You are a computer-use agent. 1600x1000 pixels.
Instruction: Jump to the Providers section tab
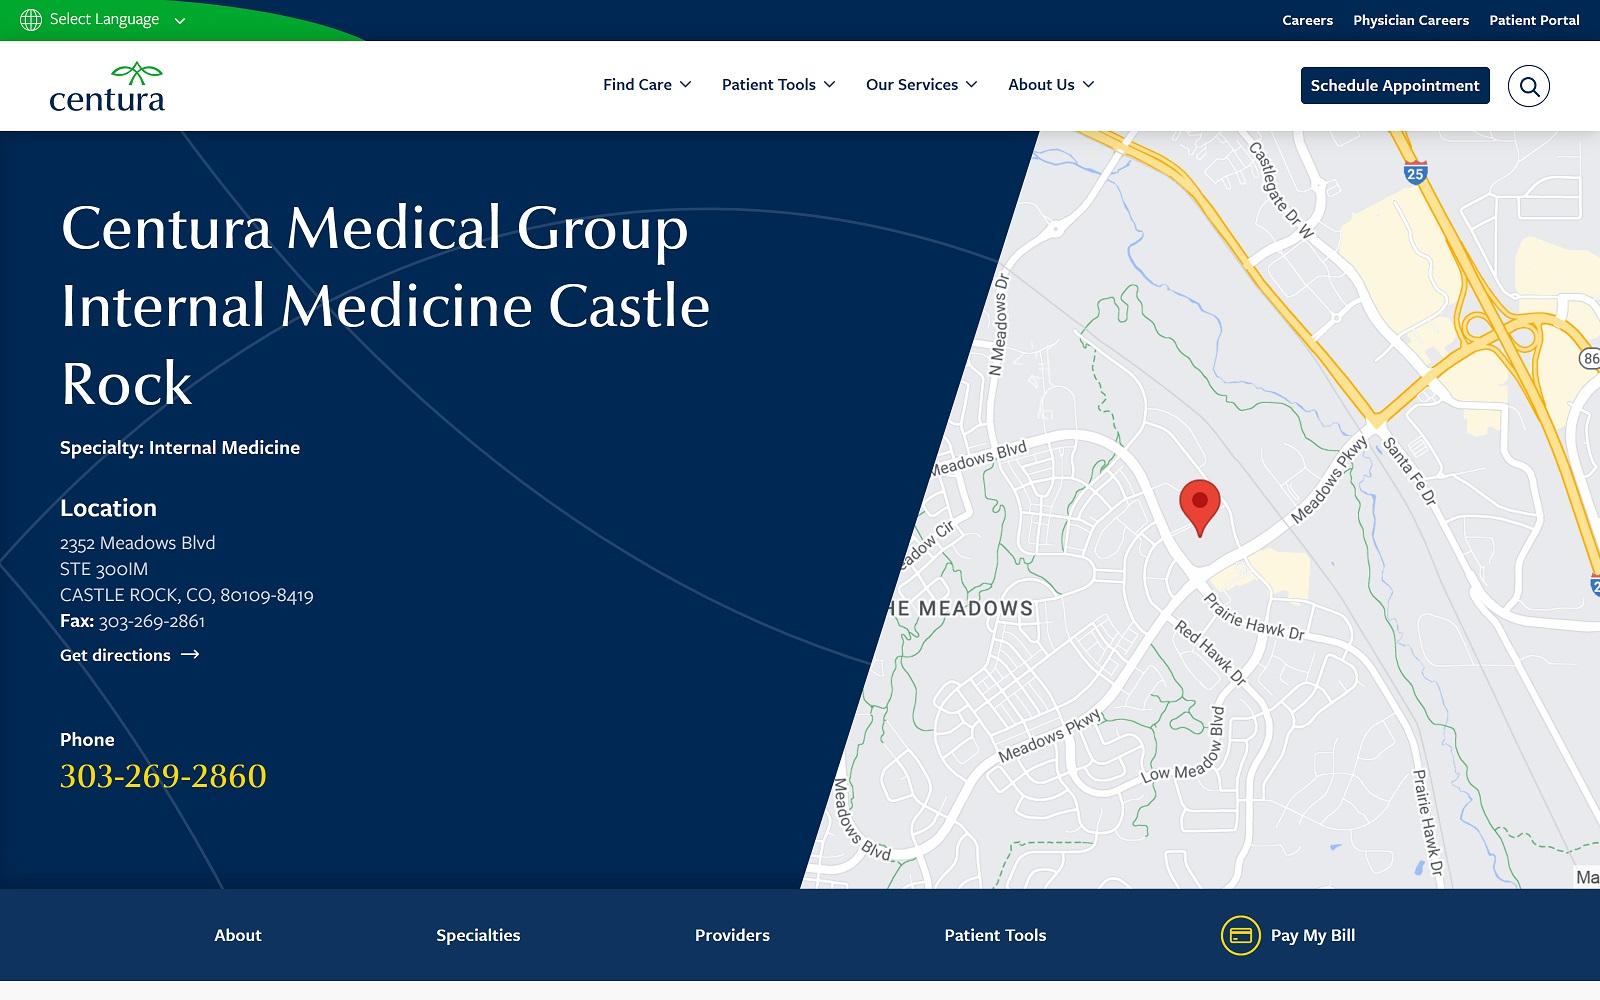(x=732, y=935)
